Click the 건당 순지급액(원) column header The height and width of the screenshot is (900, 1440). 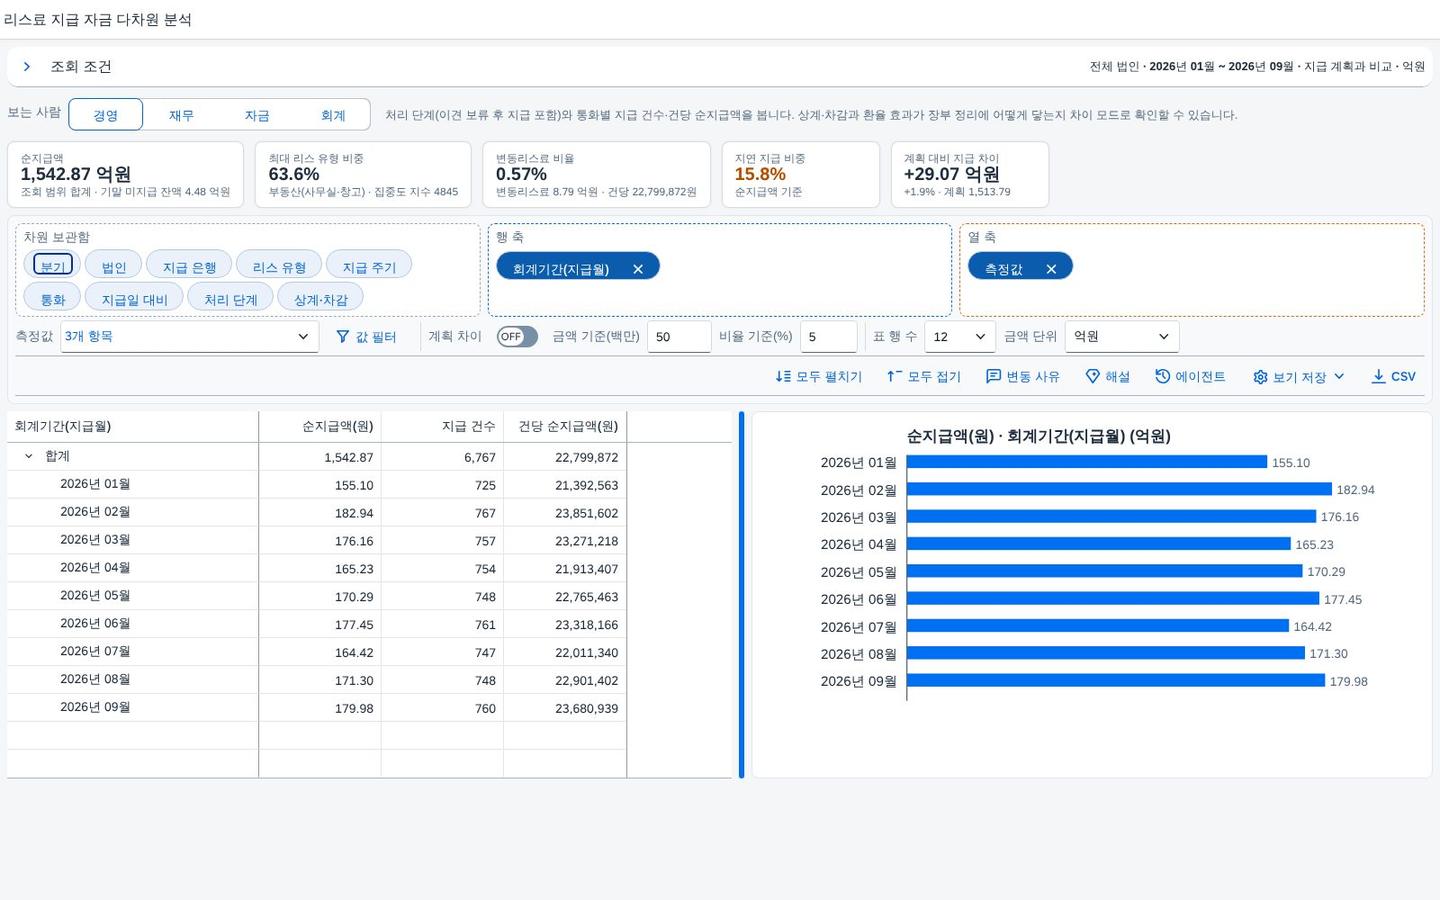click(565, 427)
